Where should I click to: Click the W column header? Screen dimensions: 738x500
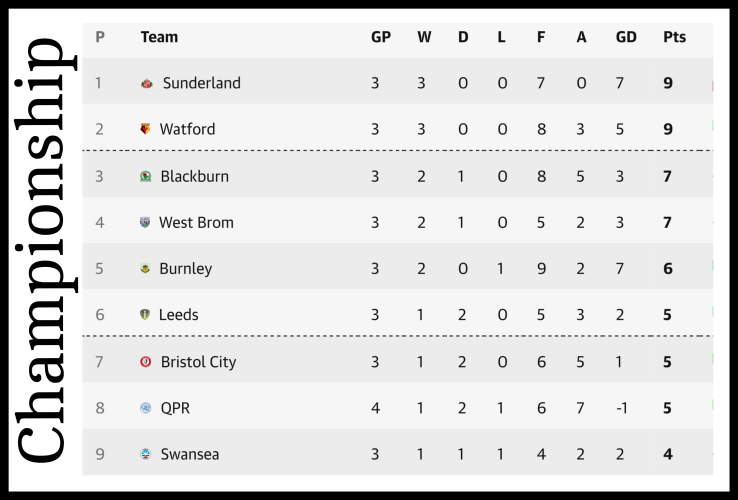click(x=424, y=37)
